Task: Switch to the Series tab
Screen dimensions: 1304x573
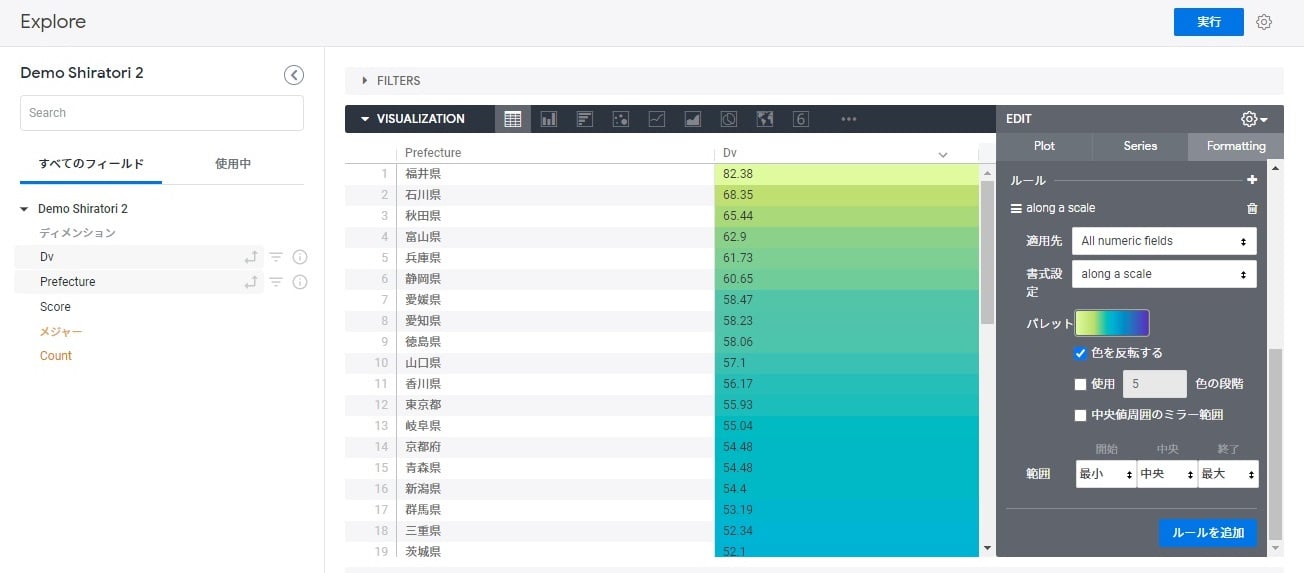Action: (x=1140, y=146)
